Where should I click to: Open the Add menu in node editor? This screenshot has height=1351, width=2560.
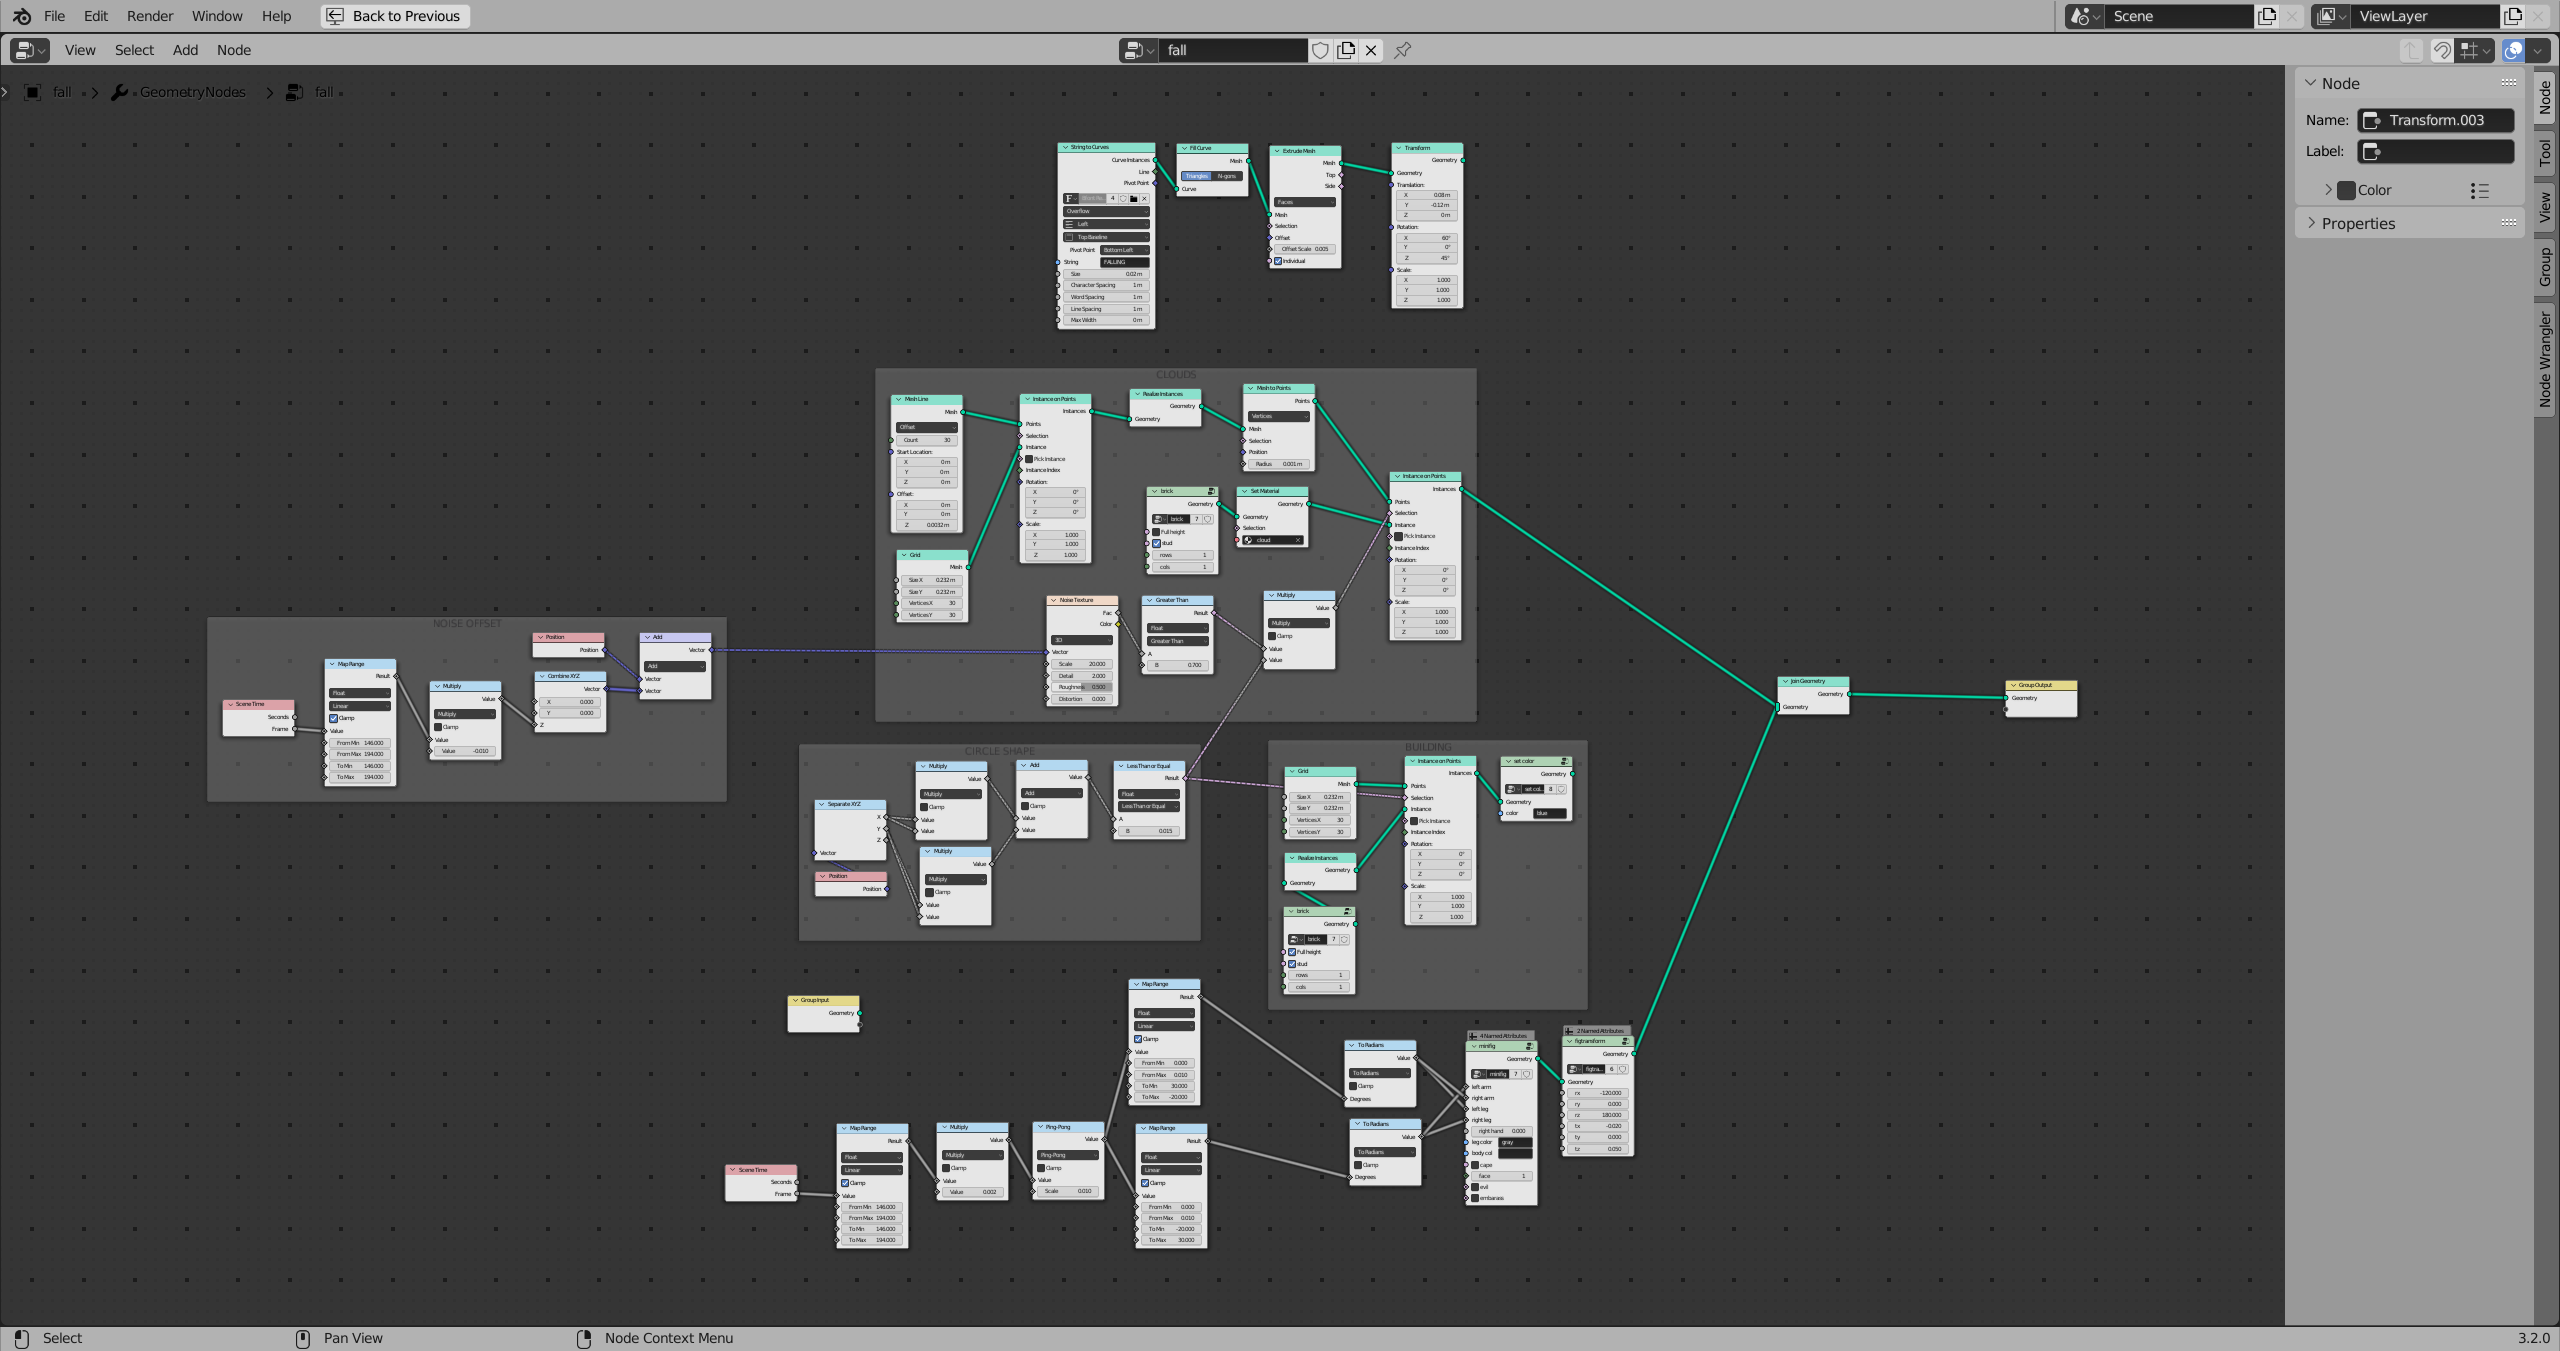pyautogui.click(x=185, y=50)
